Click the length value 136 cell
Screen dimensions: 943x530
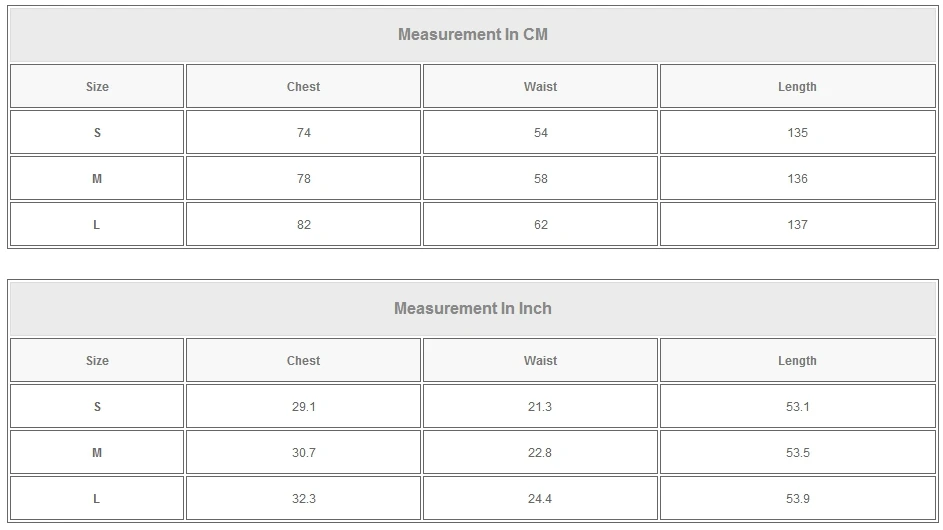coord(797,179)
